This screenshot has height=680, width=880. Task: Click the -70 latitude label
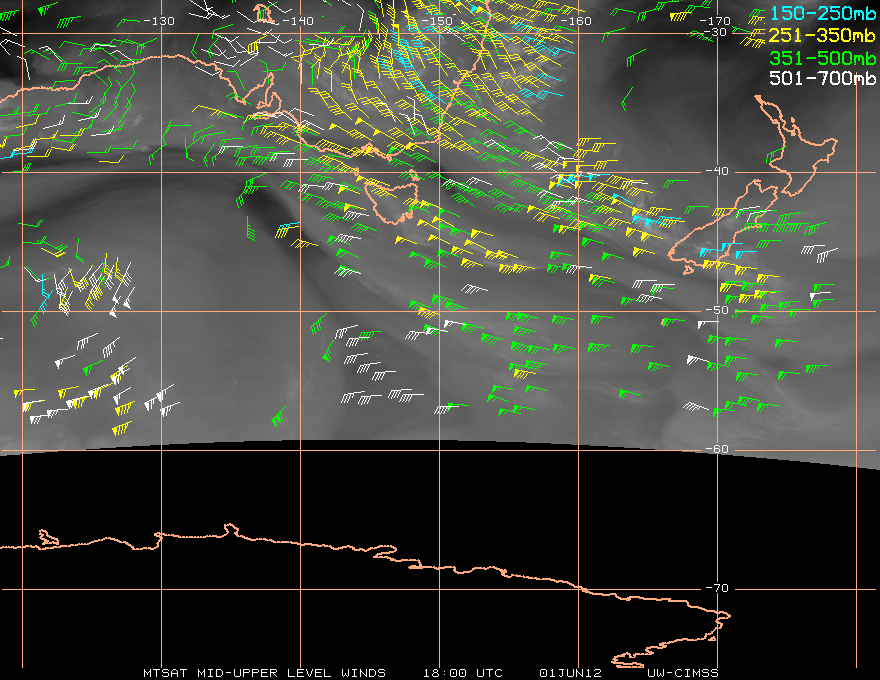717,589
